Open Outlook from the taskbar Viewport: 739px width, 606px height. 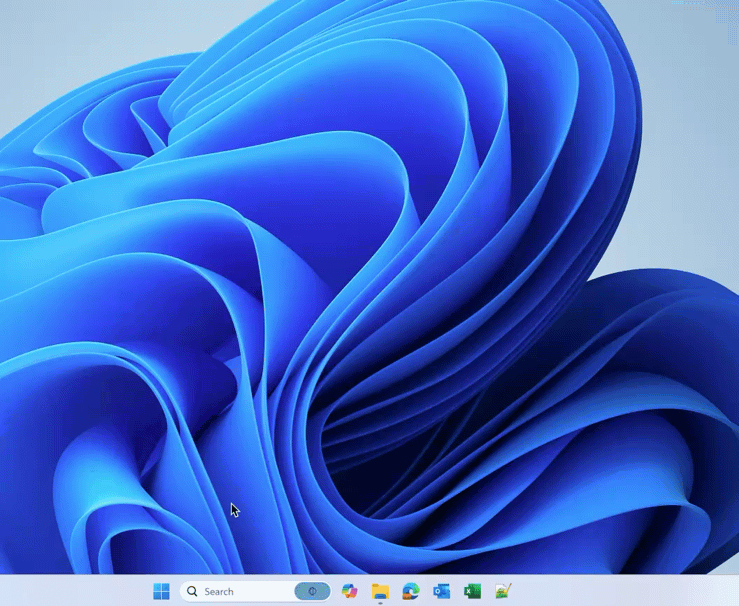(x=441, y=591)
